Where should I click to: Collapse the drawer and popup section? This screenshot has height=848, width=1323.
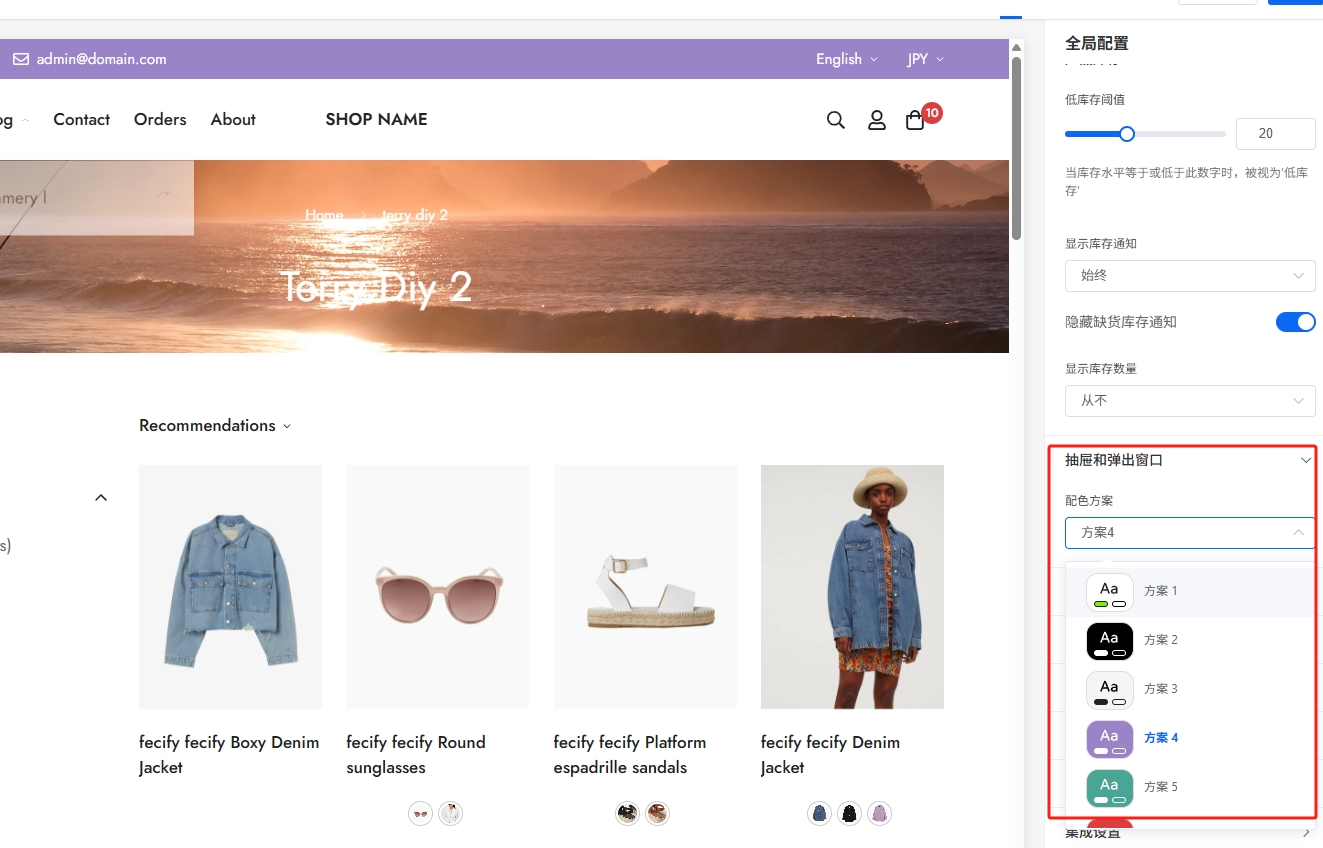[1305, 460]
